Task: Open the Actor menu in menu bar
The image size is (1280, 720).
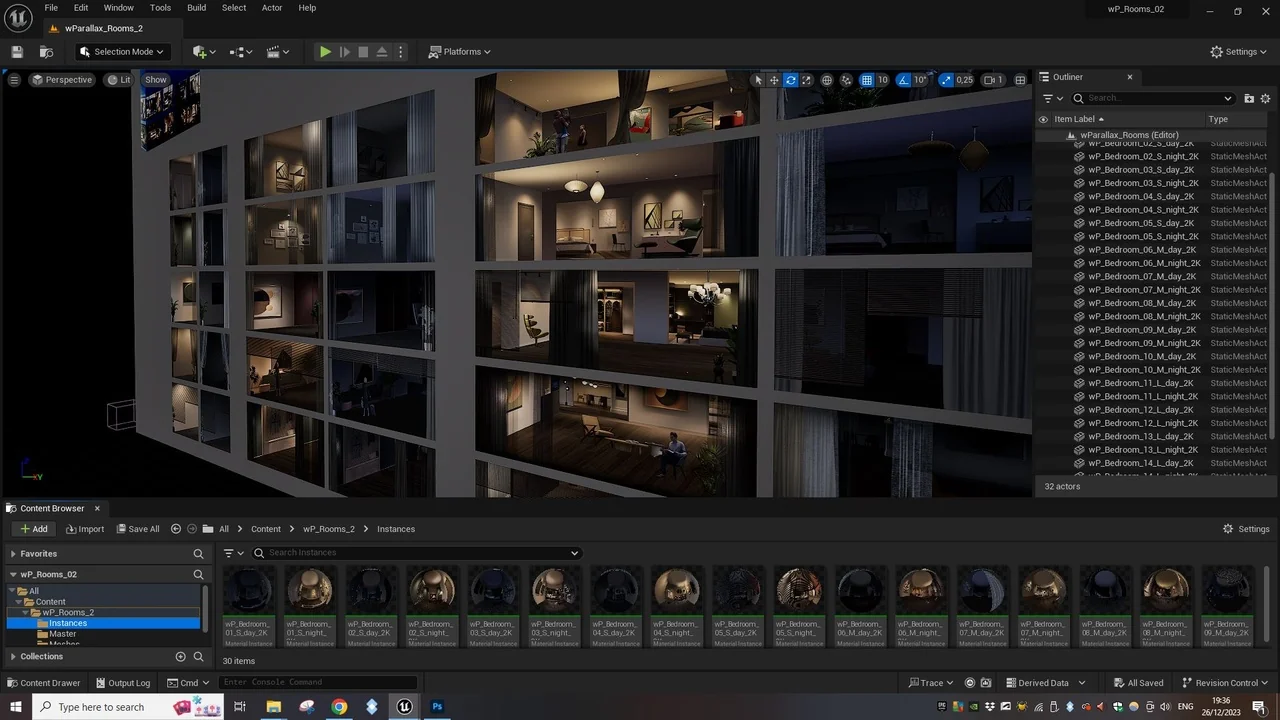Action: coord(272,8)
